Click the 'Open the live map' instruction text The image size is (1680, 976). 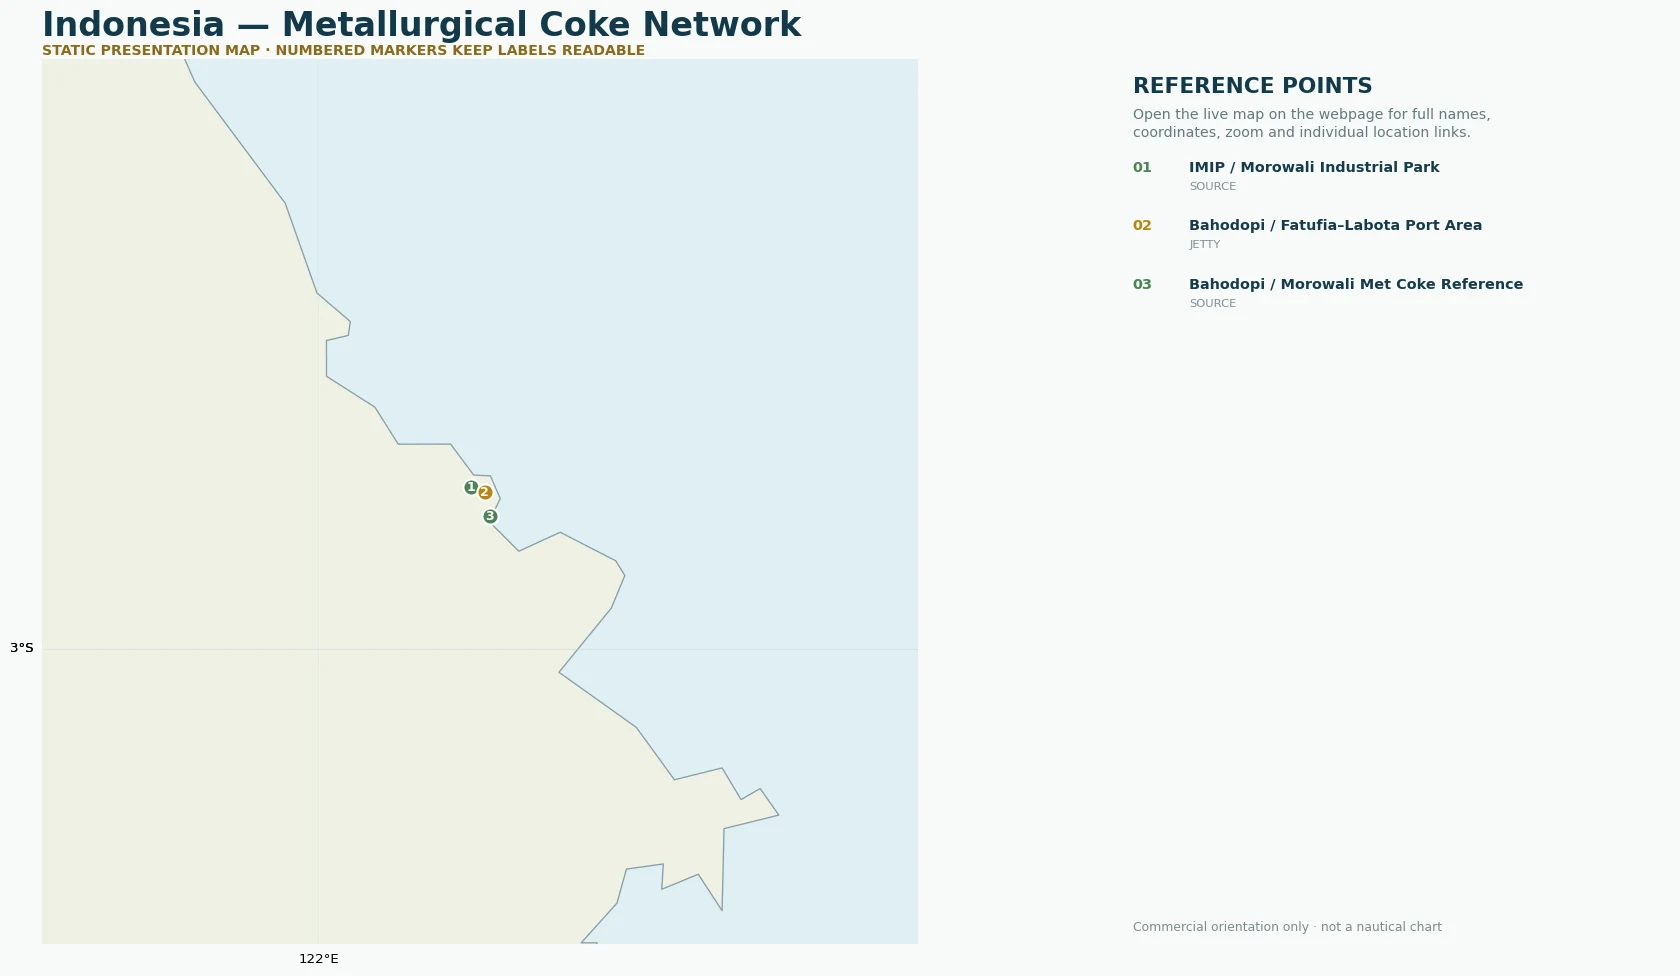point(1311,123)
